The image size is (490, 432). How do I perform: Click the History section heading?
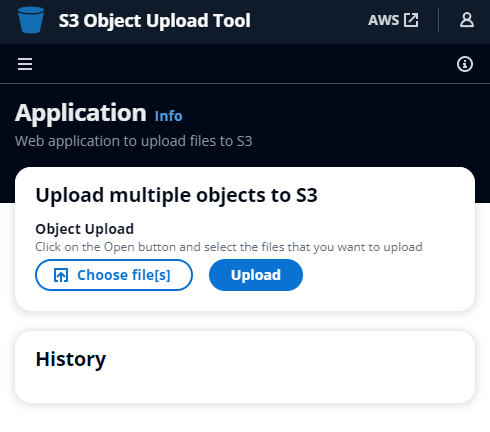pyautogui.click(x=71, y=359)
